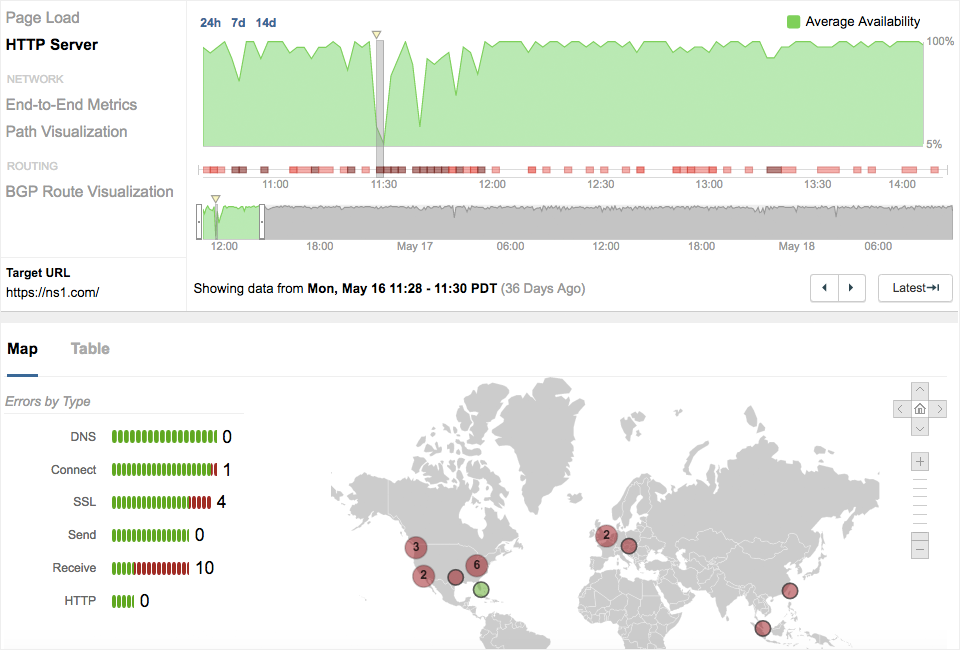Pan the map downward
This screenshot has height=650, width=960.
(x=920, y=427)
